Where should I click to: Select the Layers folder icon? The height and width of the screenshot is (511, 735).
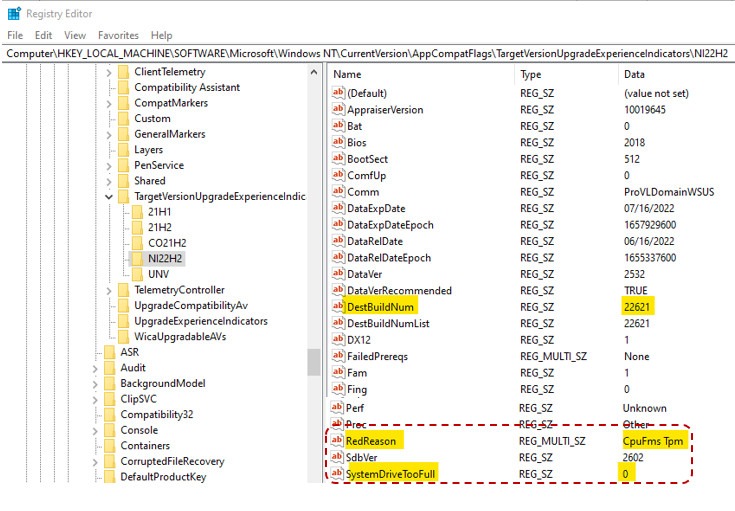click(123, 150)
